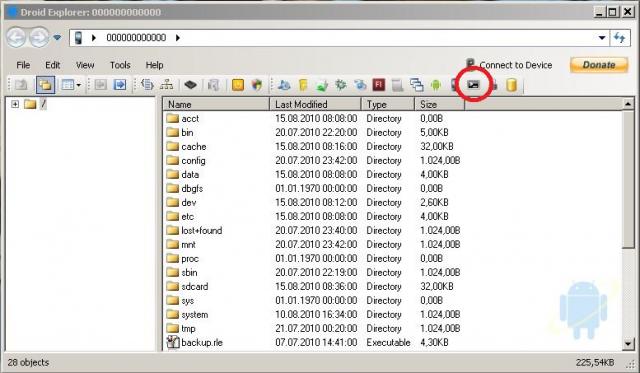Toggle the folders pane toolbar button
Screen dimensions: 640x373
[45, 85]
